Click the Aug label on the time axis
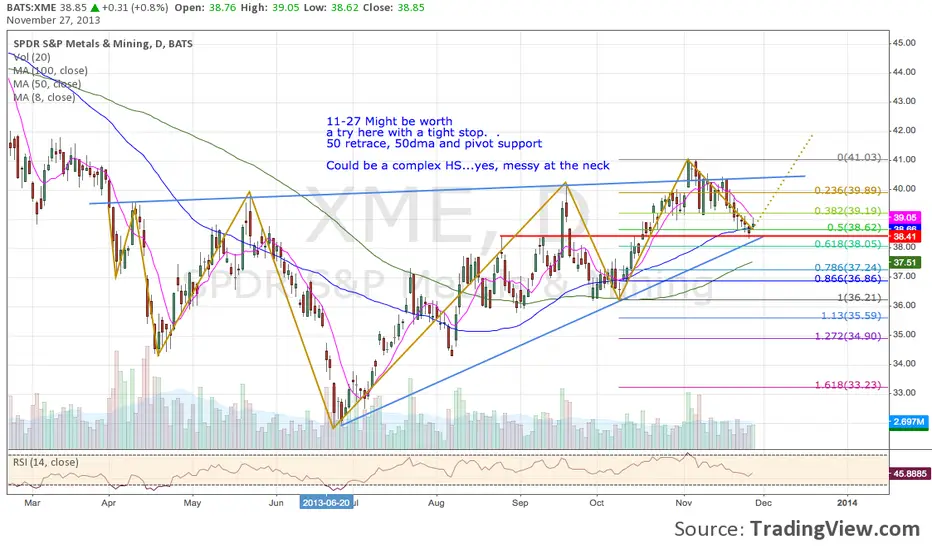 (436, 503)
